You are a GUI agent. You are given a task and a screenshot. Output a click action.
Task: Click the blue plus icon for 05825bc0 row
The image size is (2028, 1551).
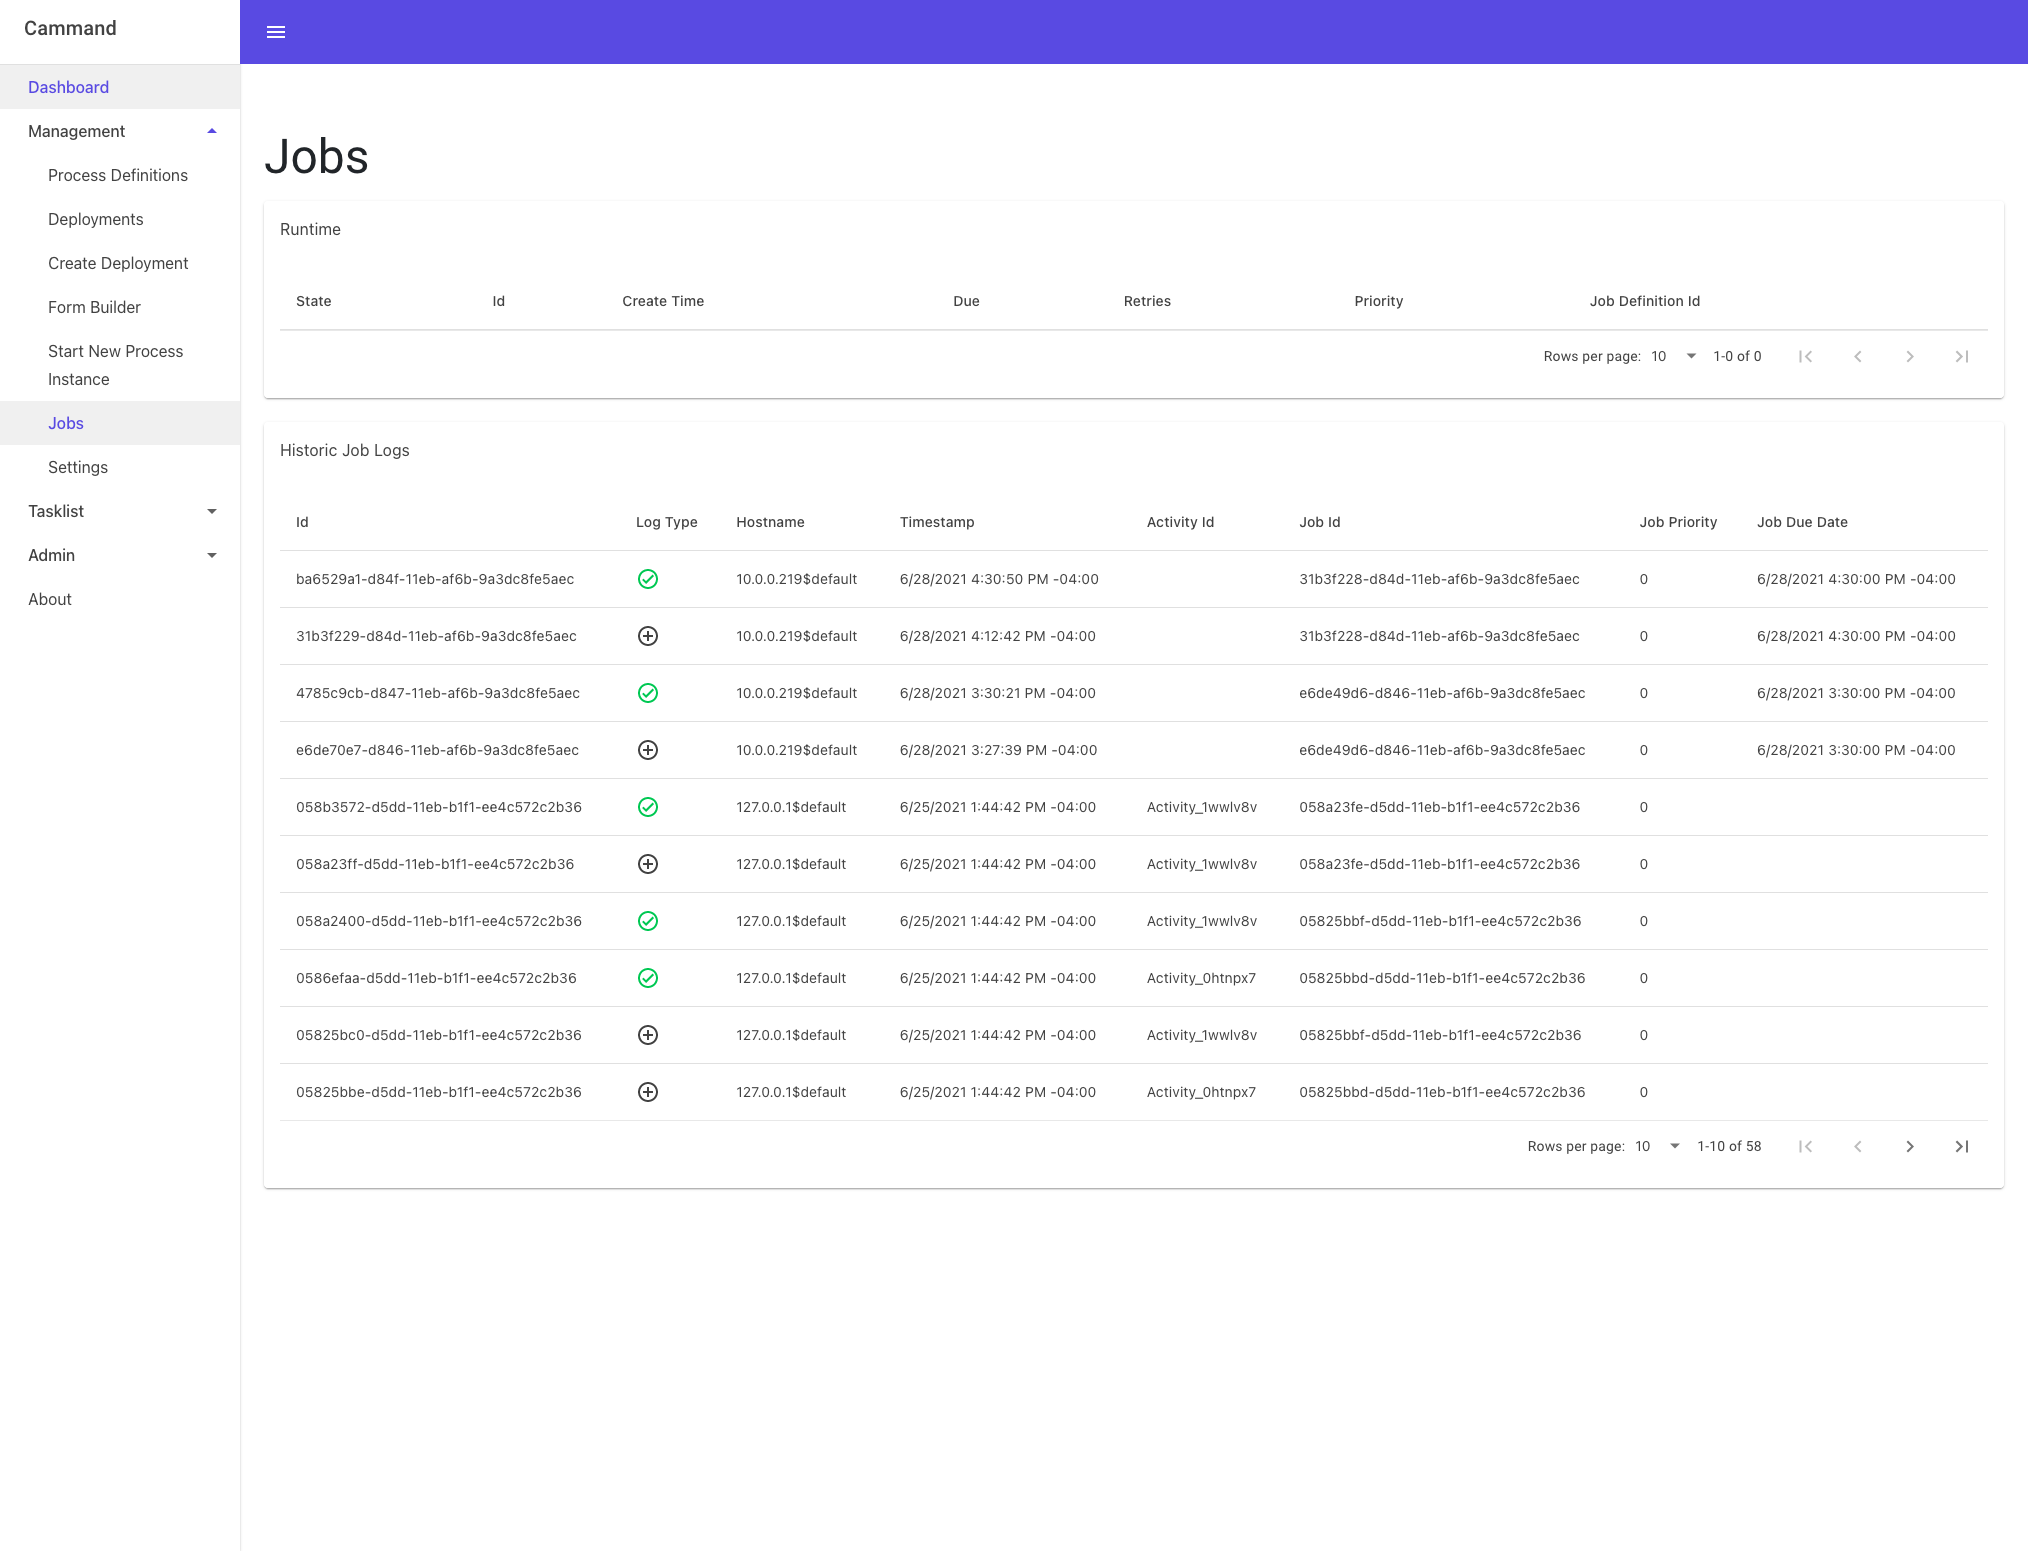(648, 1035)
